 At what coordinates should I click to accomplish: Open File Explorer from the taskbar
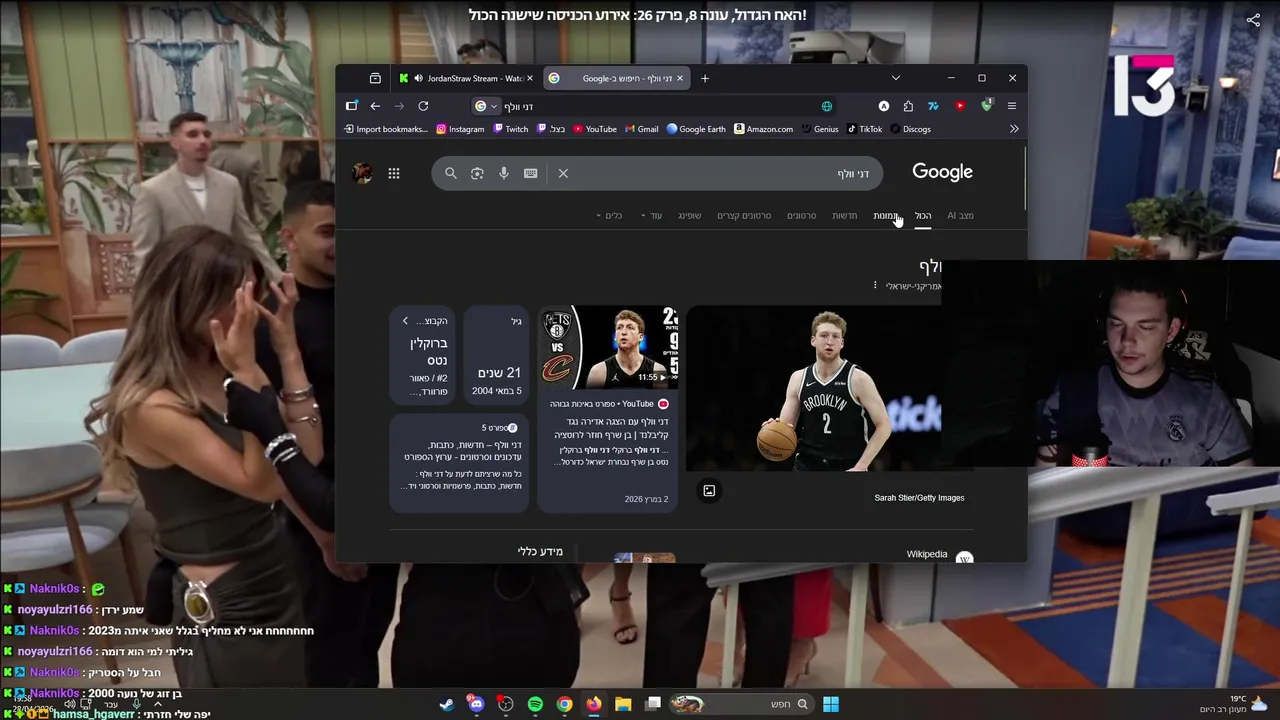(x=623, y=704)
